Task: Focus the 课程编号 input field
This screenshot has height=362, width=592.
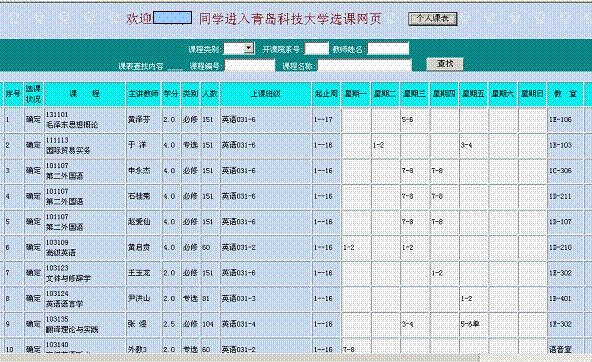Action: pyautogui.click(x=250, y=66)
